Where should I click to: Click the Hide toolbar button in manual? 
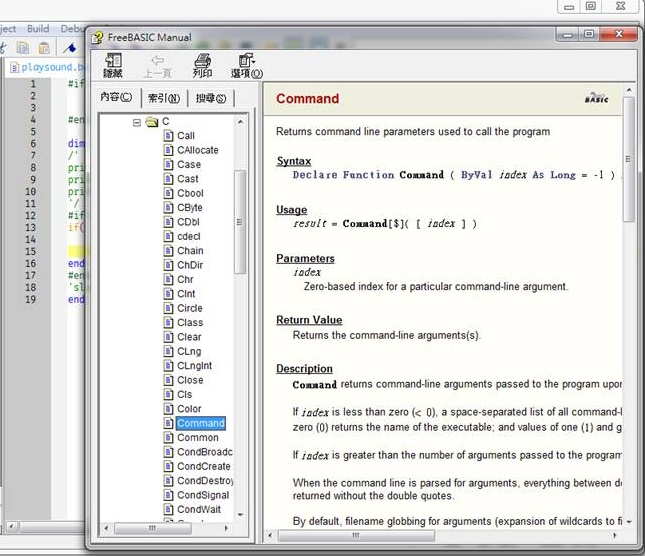[x=113, y=65]
